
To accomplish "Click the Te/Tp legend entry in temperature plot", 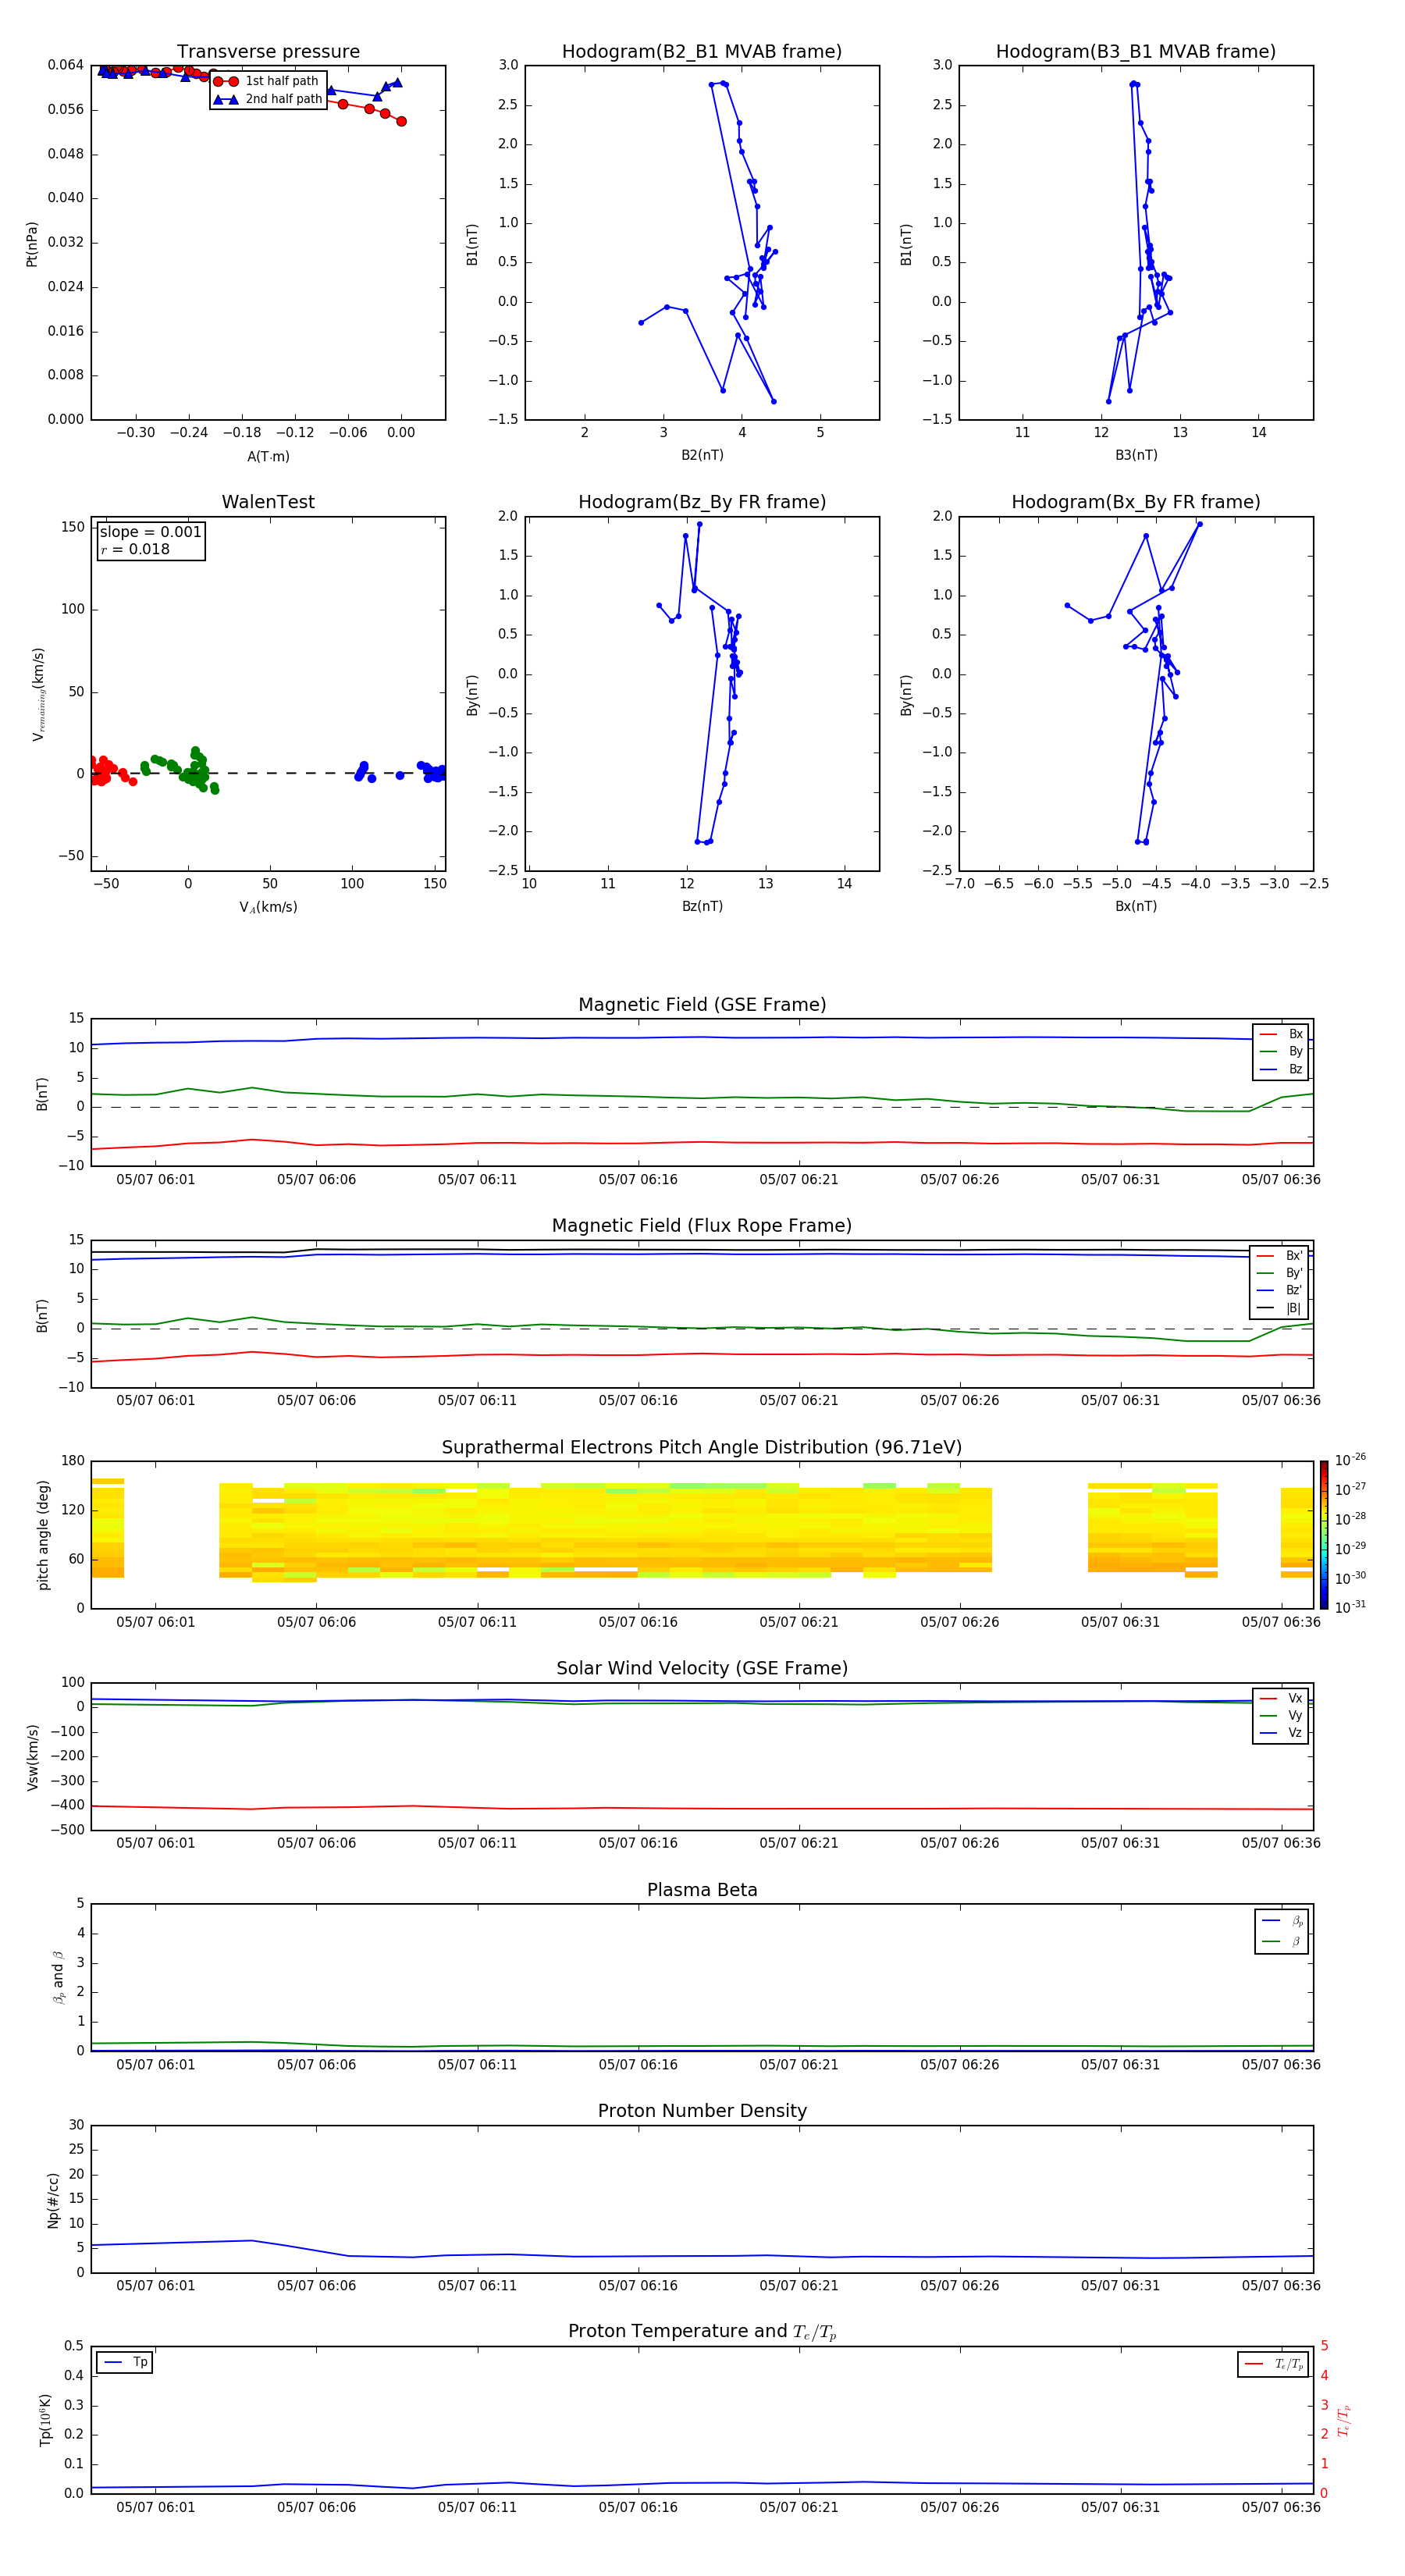I will pos(1273,2364).
